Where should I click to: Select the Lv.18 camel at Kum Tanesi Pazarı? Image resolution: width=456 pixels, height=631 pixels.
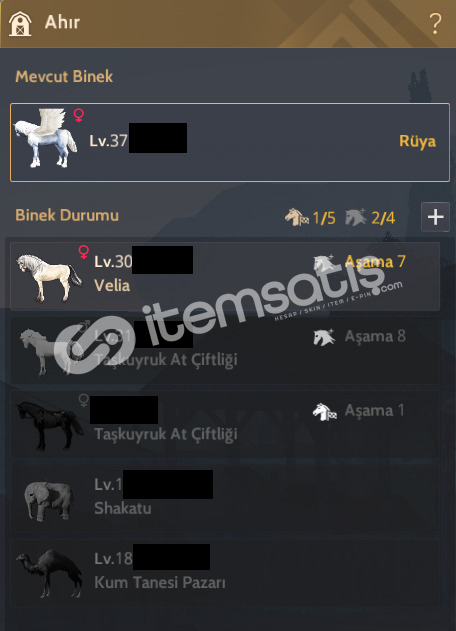coord(225,572)
